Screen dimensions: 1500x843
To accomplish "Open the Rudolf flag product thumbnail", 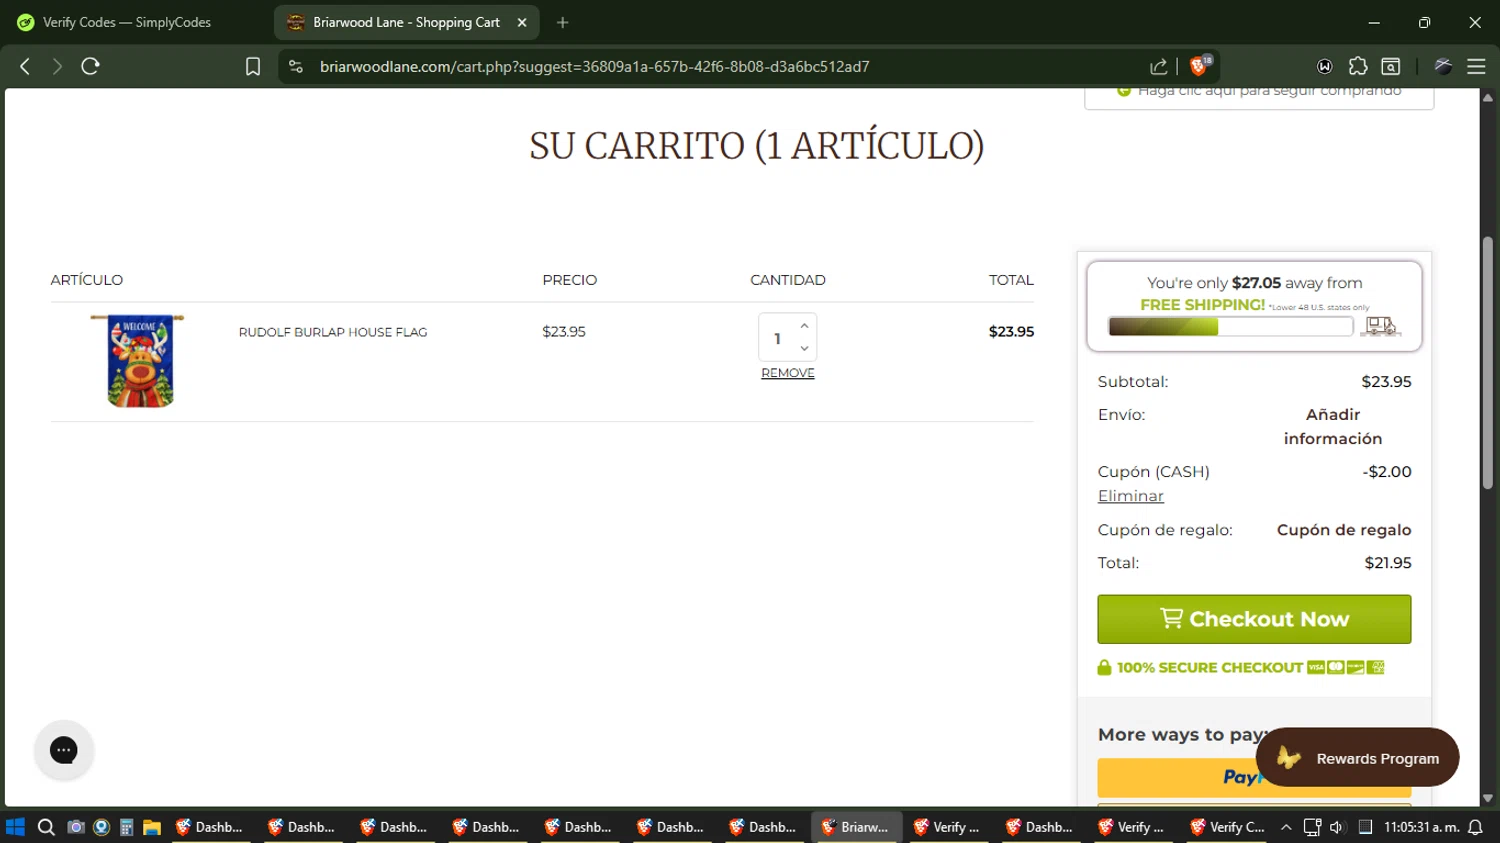I will [x=138, y=360].
